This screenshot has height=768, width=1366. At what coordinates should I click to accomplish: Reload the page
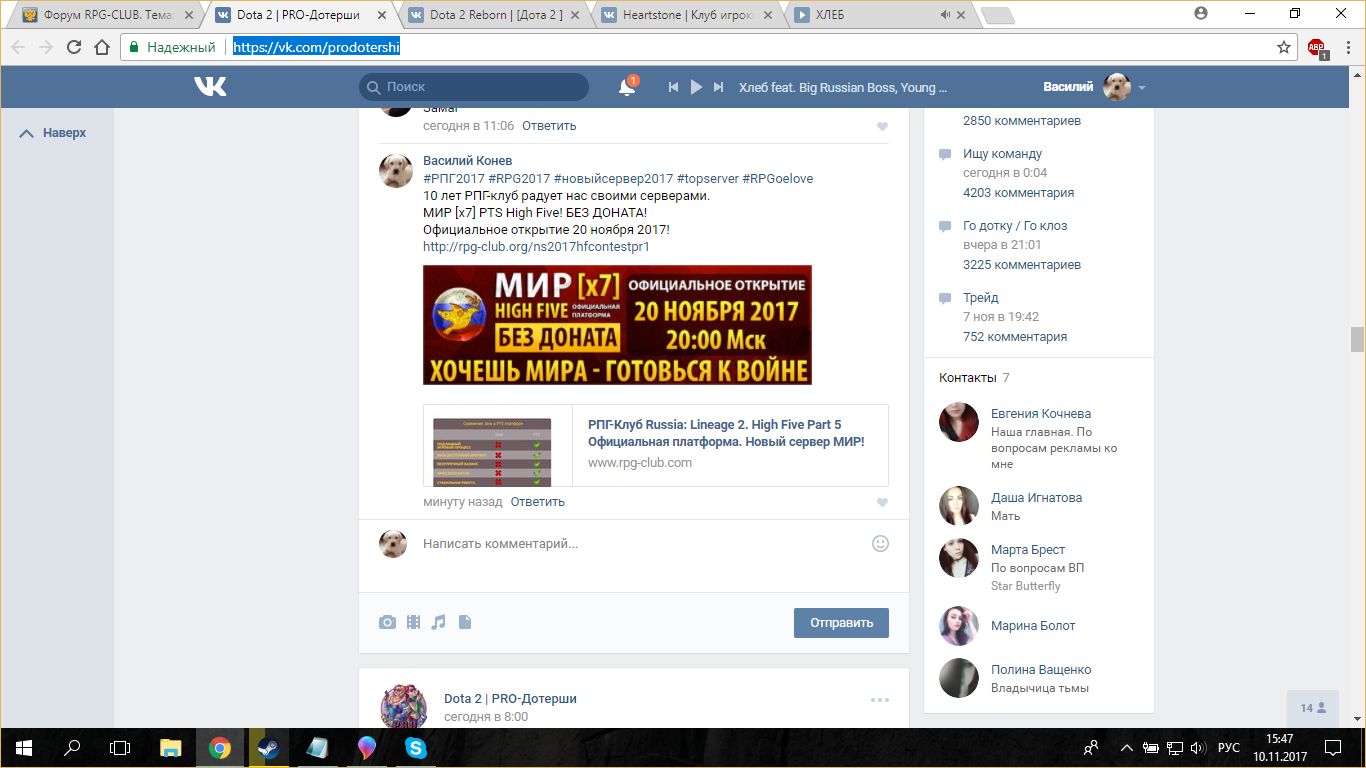(73, 47)
